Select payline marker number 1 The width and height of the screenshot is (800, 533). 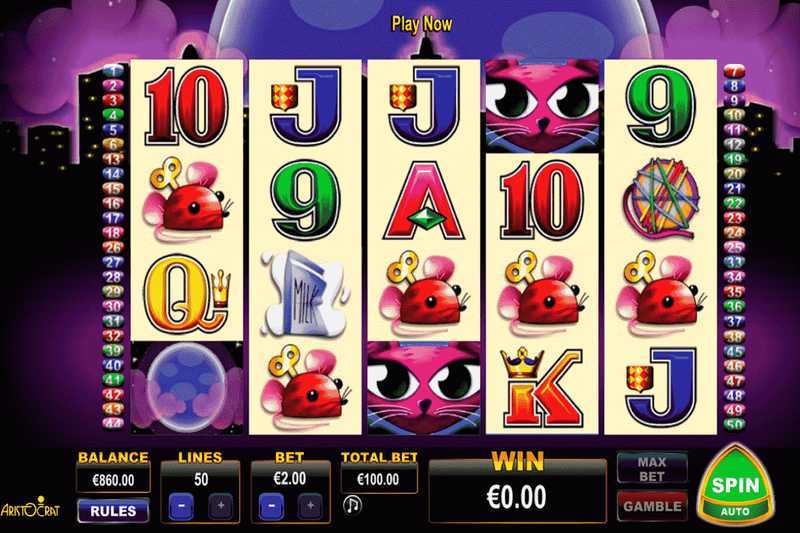pos(113,70)
